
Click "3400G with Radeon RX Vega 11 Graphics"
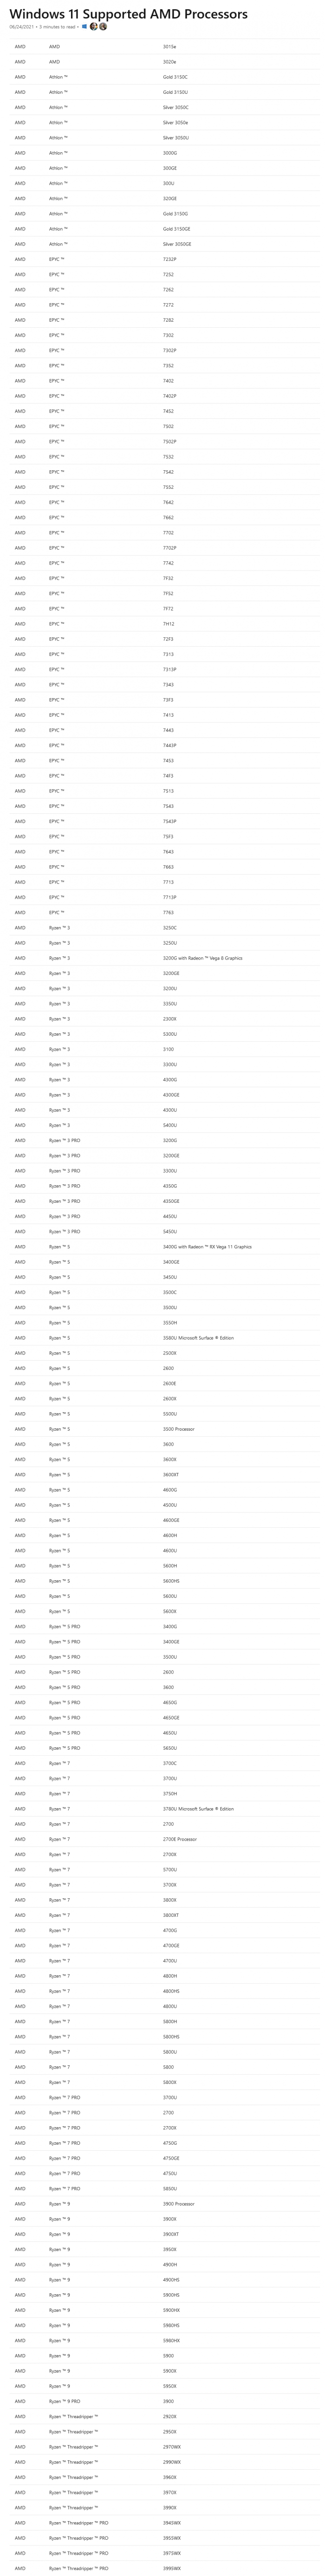tap(207, 1247)
